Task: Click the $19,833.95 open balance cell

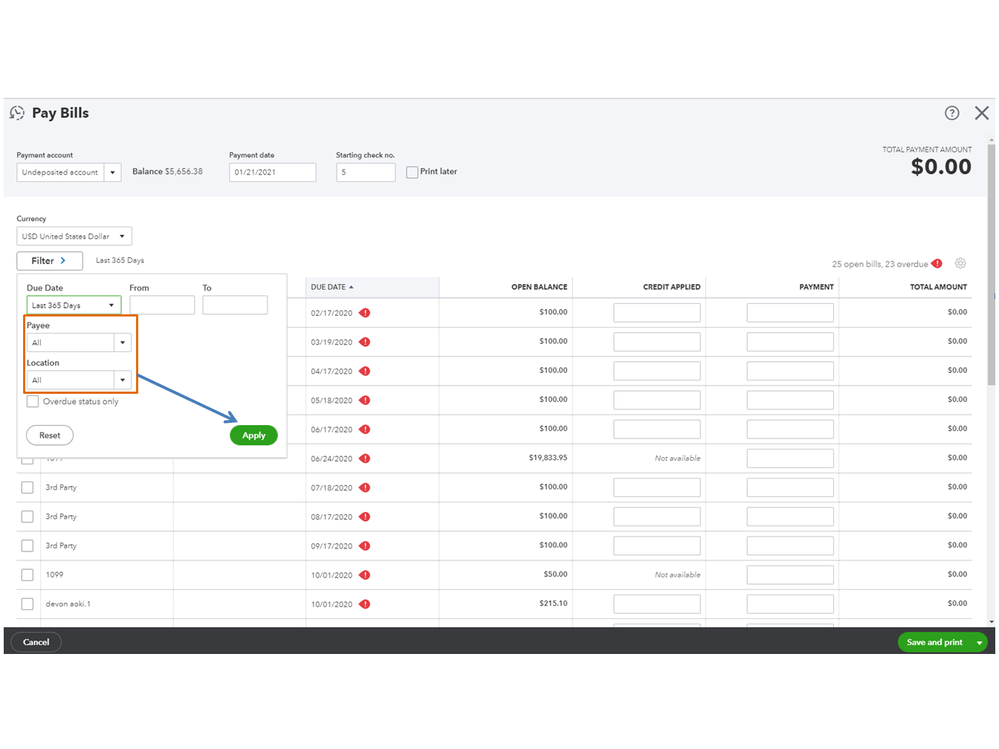Action: point(548,458)
